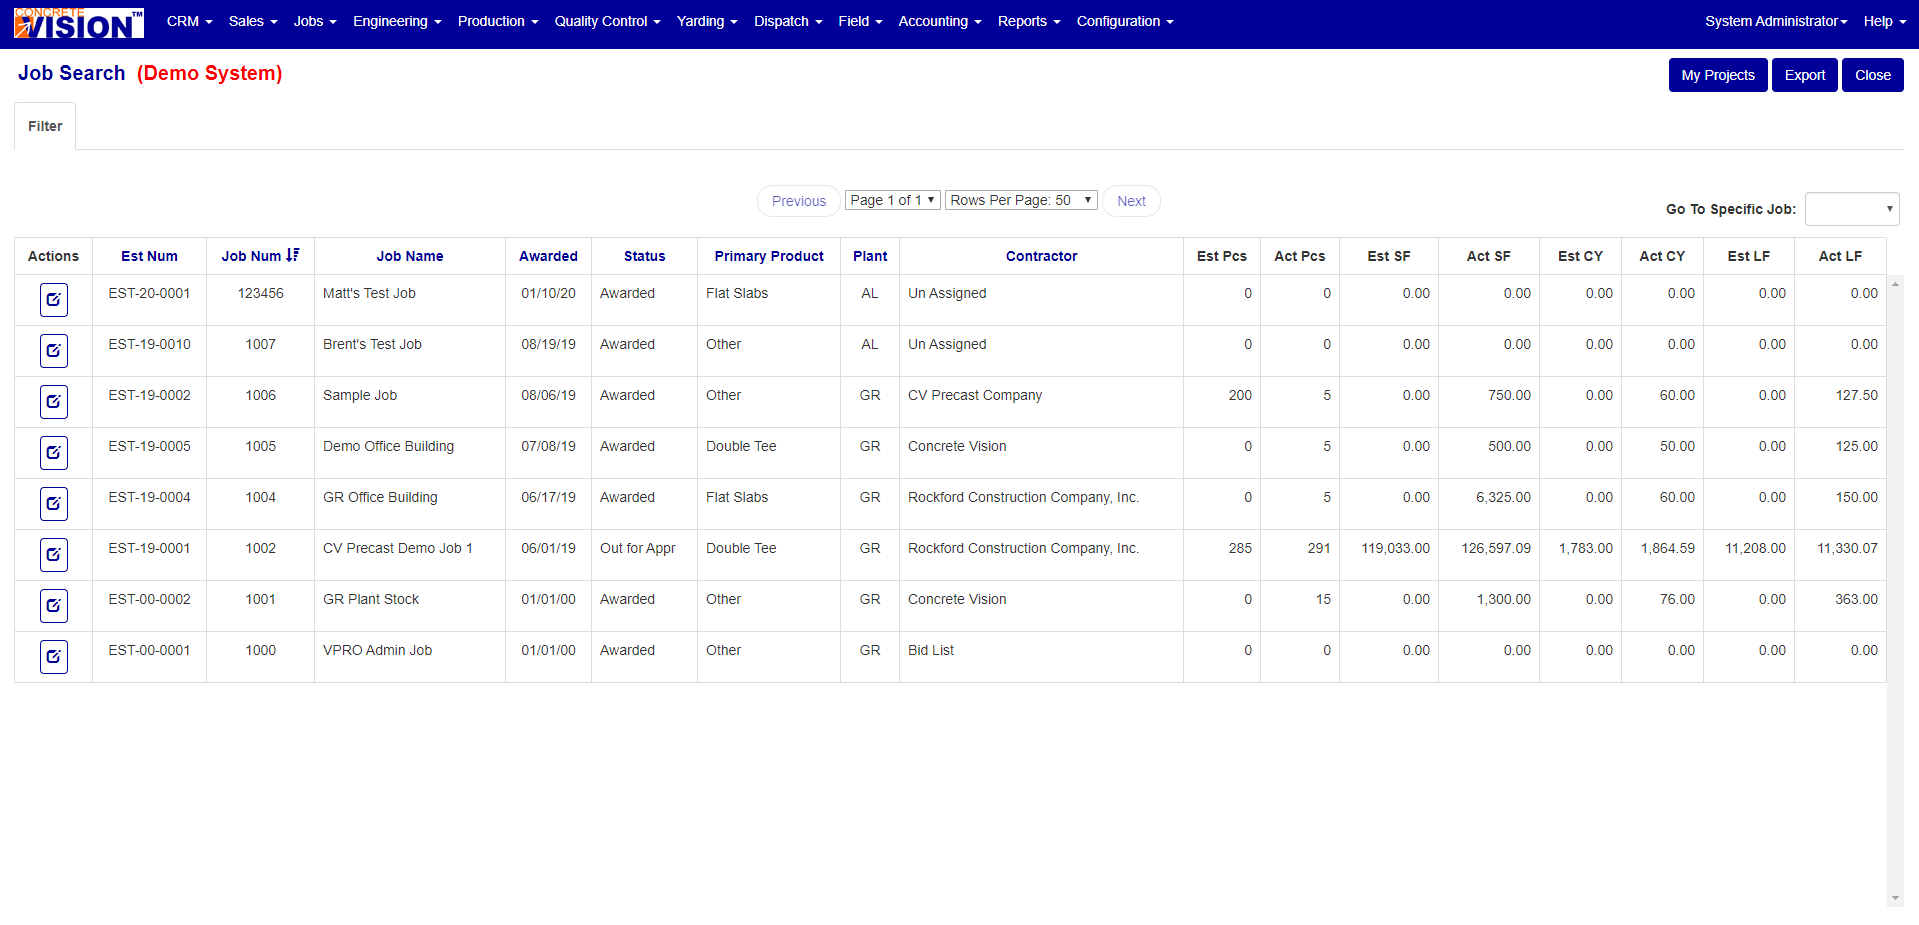Image resolution: width=1919 pixels, height=925 pixels.
Task: Click the GR Plant Stock job name
Action: pyautogui.click(x=371, y=599)
